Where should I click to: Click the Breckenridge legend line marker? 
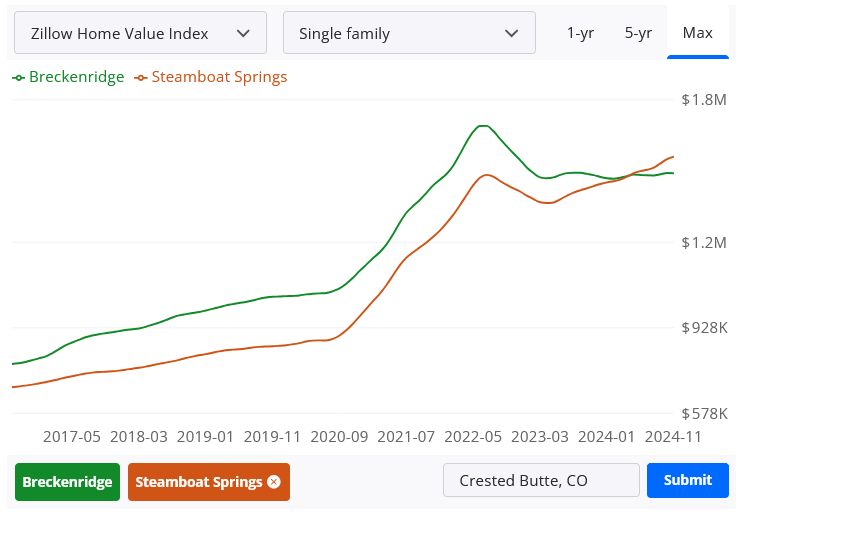(18, 78)
